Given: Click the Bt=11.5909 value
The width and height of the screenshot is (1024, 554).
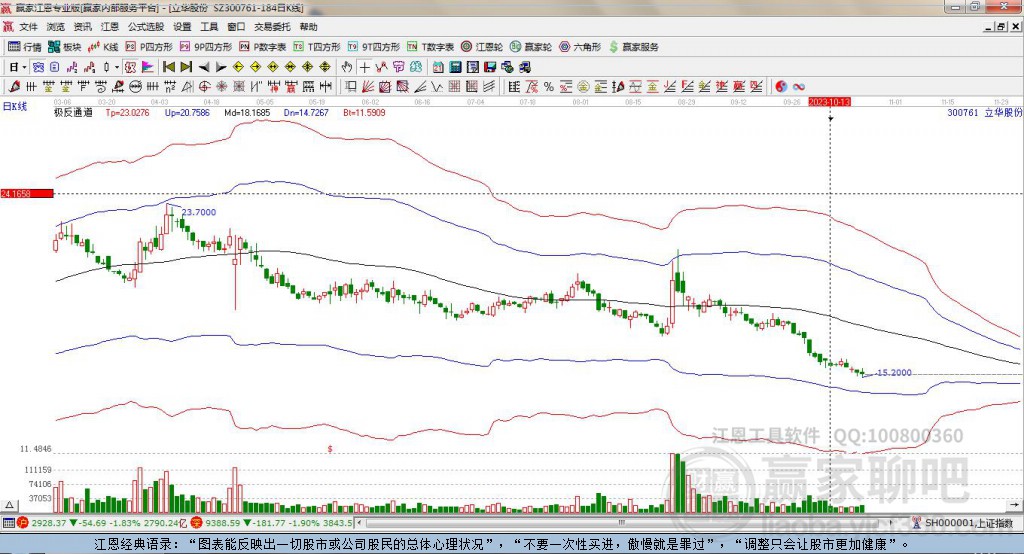Looking at the screenshot, I should [364, 112].
